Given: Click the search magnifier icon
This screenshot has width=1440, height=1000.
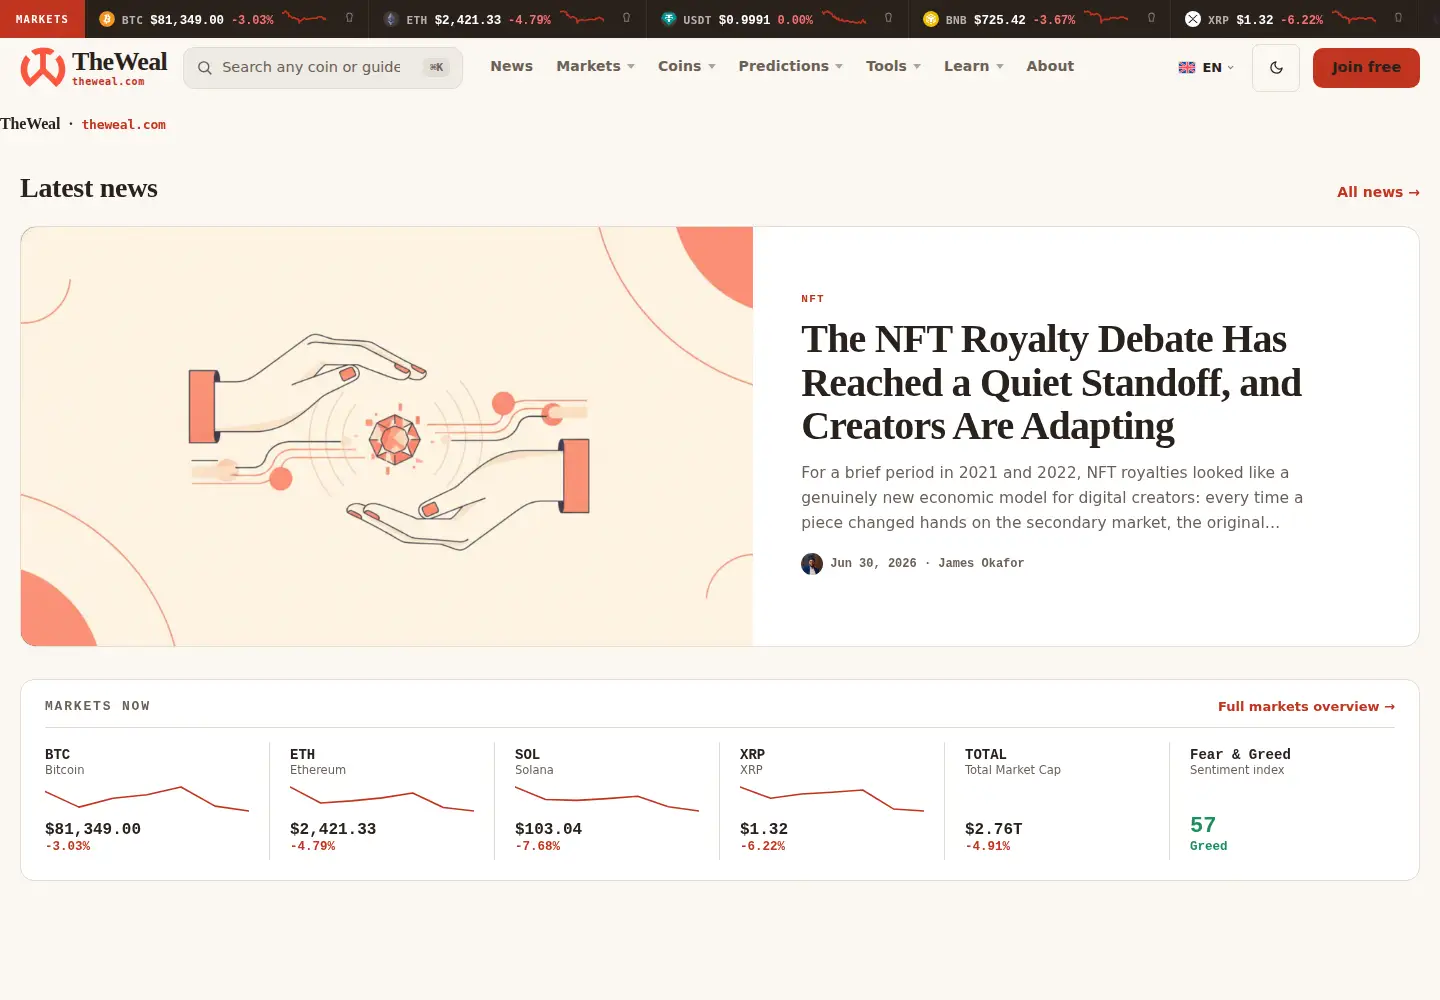Looking at the screenshot, I should click(205, 68).
